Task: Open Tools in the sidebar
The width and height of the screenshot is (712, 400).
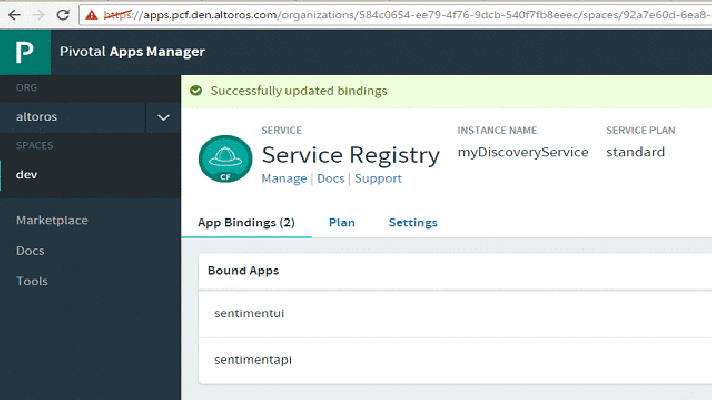Action: (x=32, y=281)
